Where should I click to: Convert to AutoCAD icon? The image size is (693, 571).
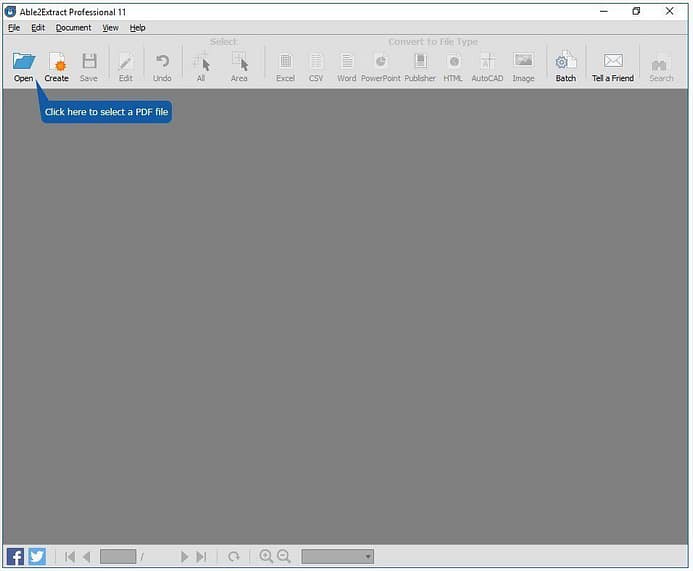pyautogui.click(x=487, y=61)
